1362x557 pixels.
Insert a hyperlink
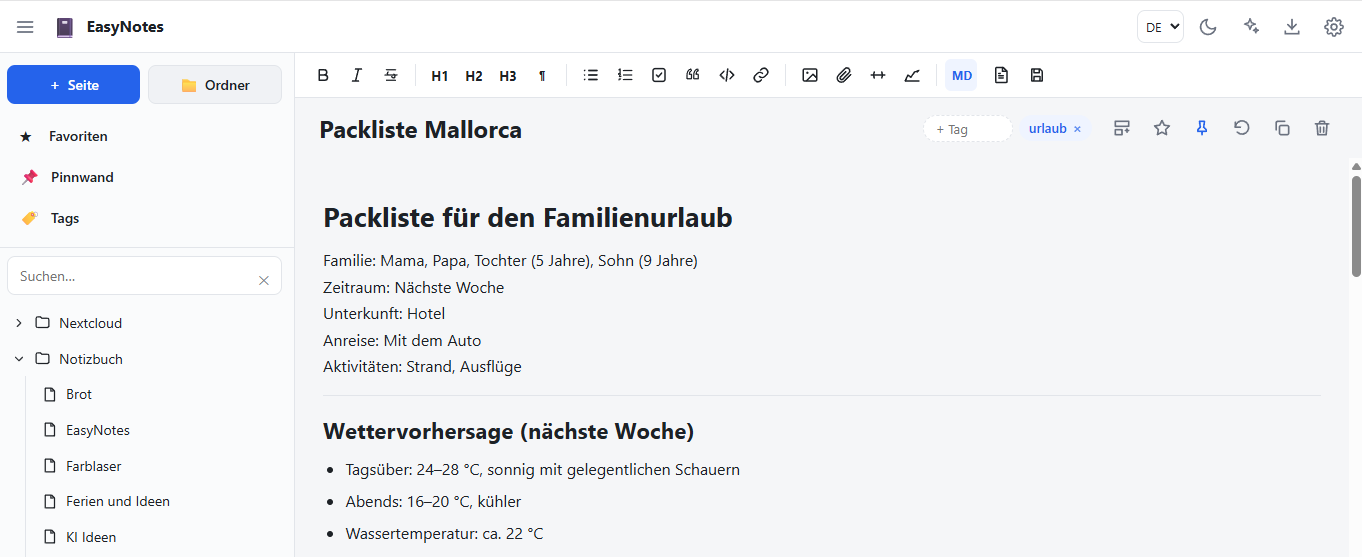point(761,75)
